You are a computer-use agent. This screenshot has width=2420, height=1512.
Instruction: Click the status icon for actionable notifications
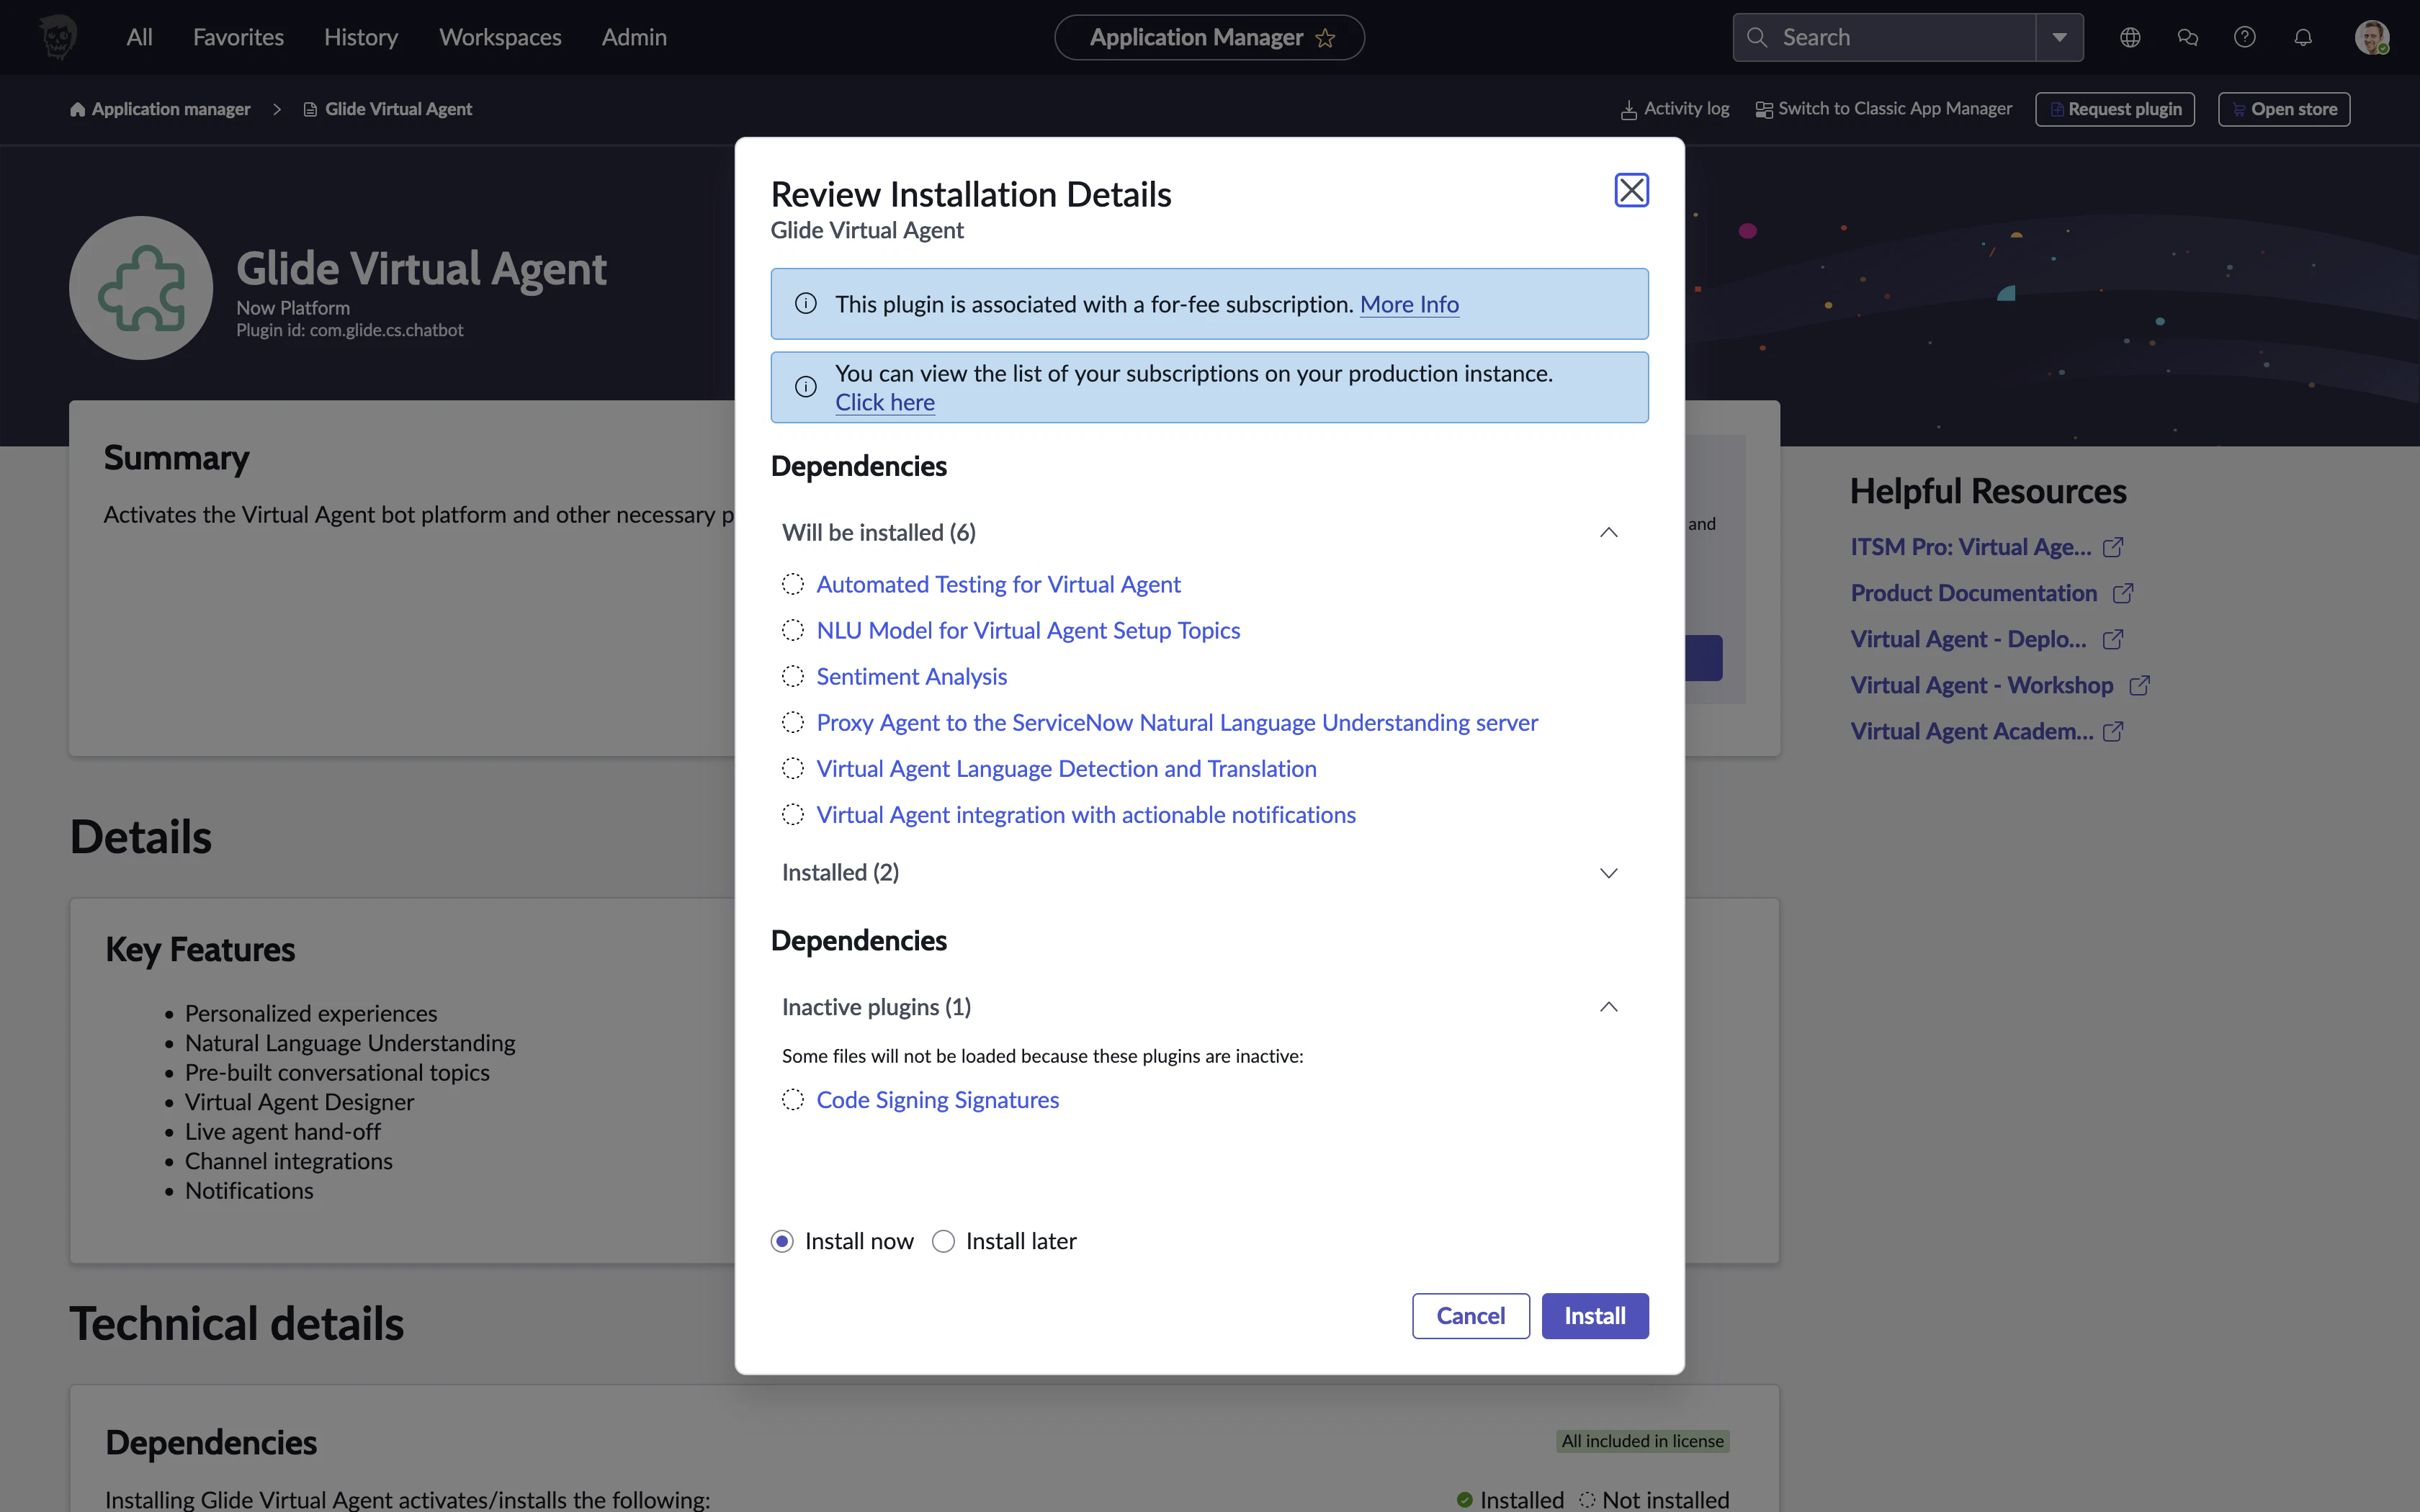click(792, 814)
